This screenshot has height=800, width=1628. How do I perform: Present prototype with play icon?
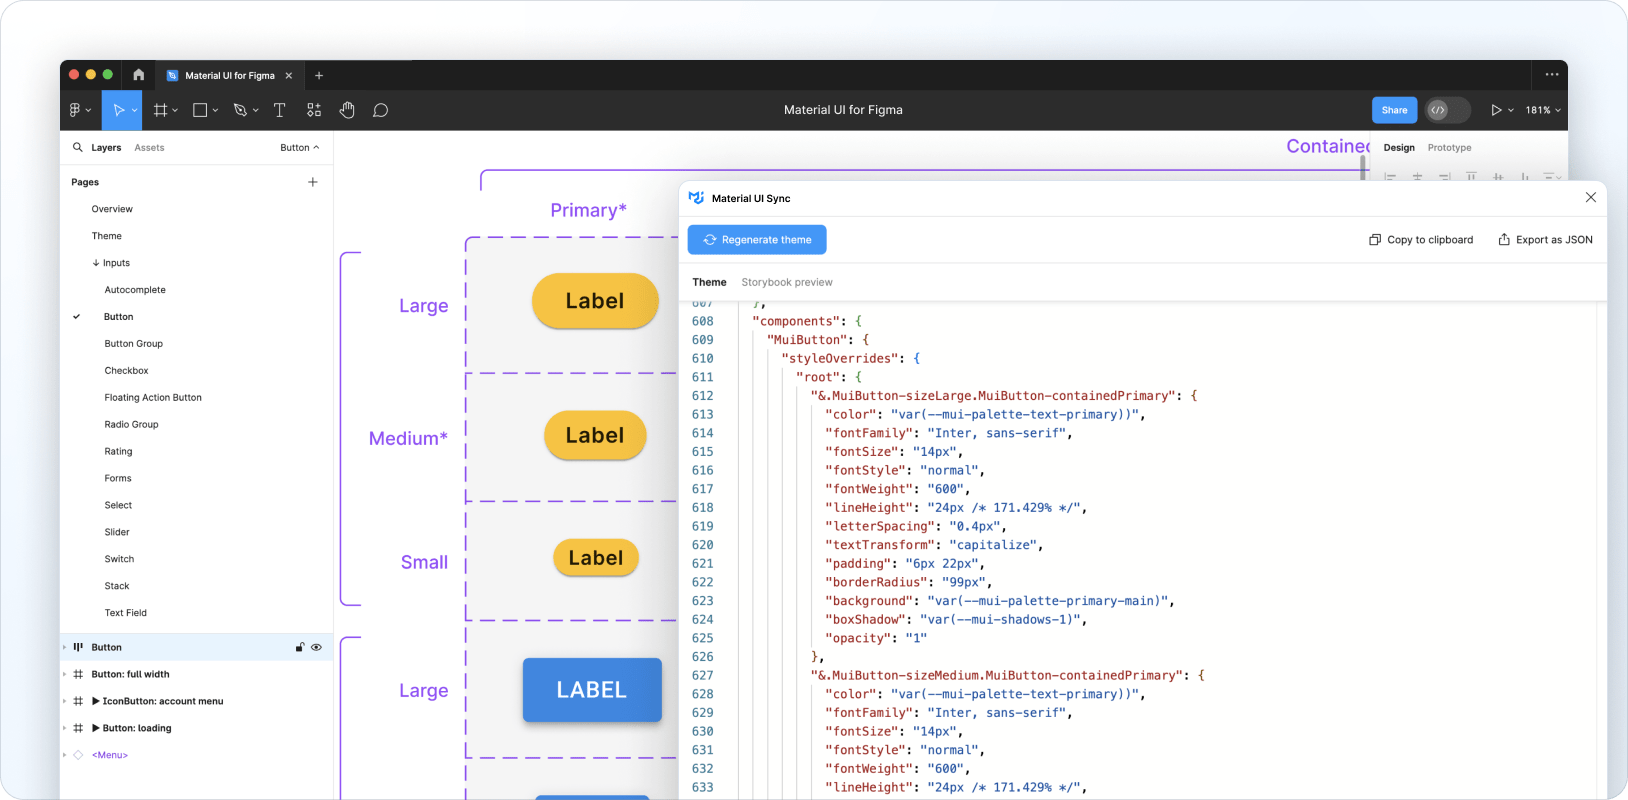1496,110
